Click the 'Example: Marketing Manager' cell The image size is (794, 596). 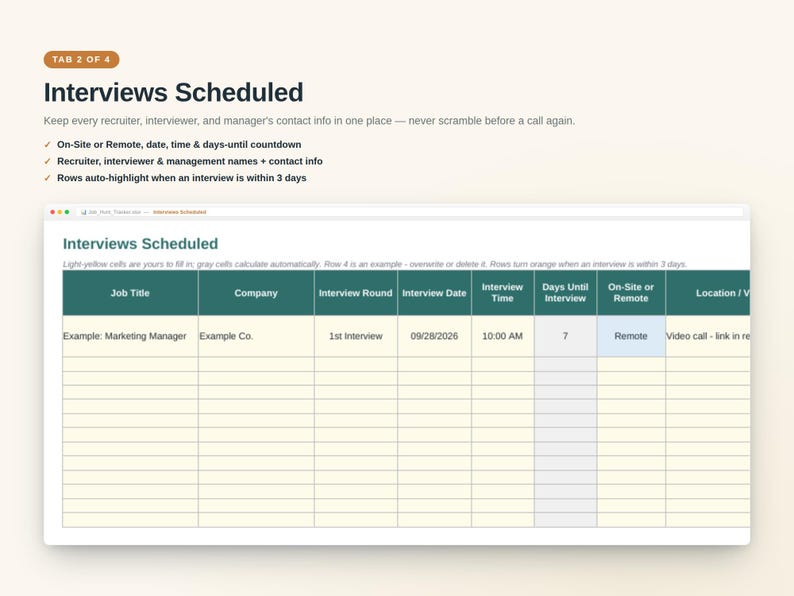(130, 336)
